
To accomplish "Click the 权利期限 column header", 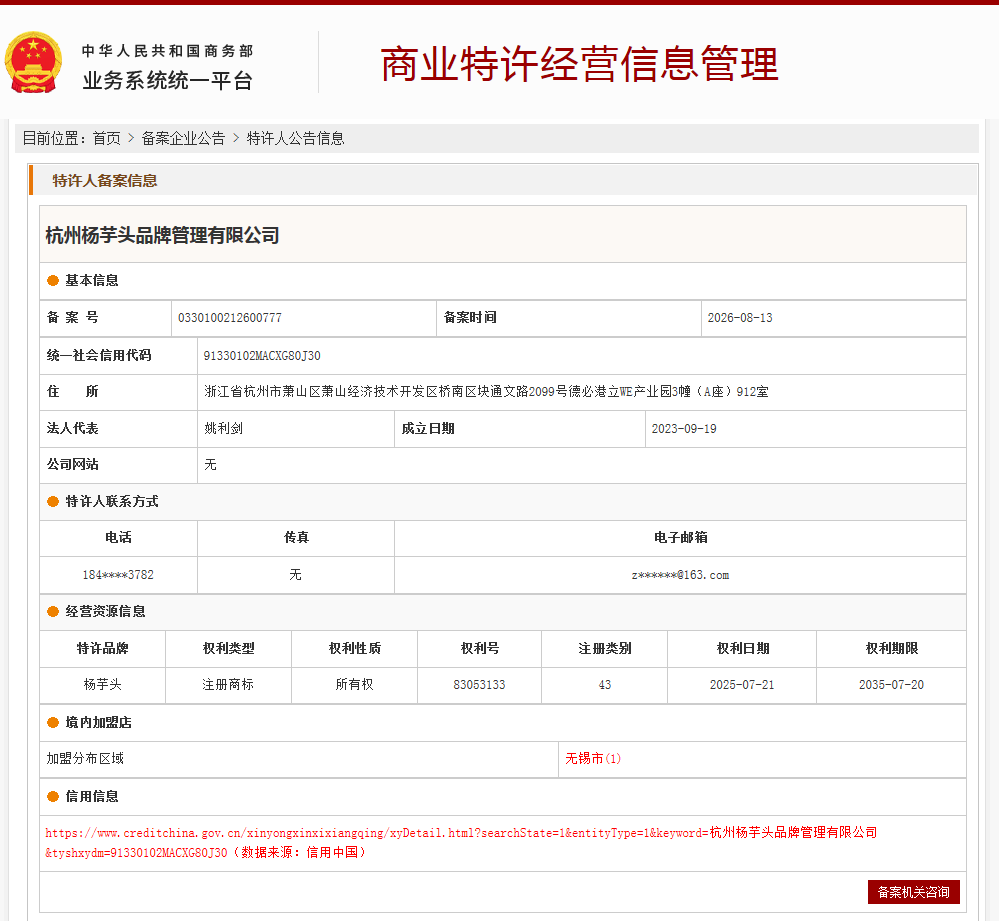I will (x=892, y=648).
